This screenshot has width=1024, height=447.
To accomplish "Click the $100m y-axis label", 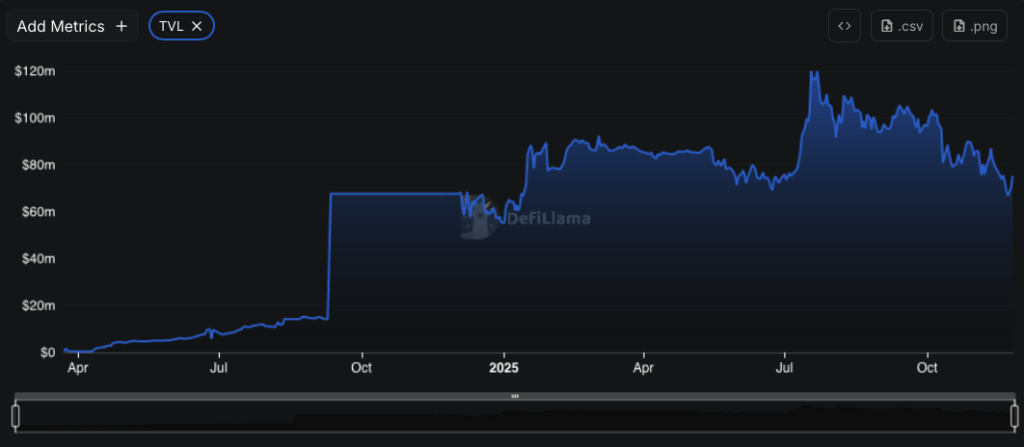I will point(35,118).
